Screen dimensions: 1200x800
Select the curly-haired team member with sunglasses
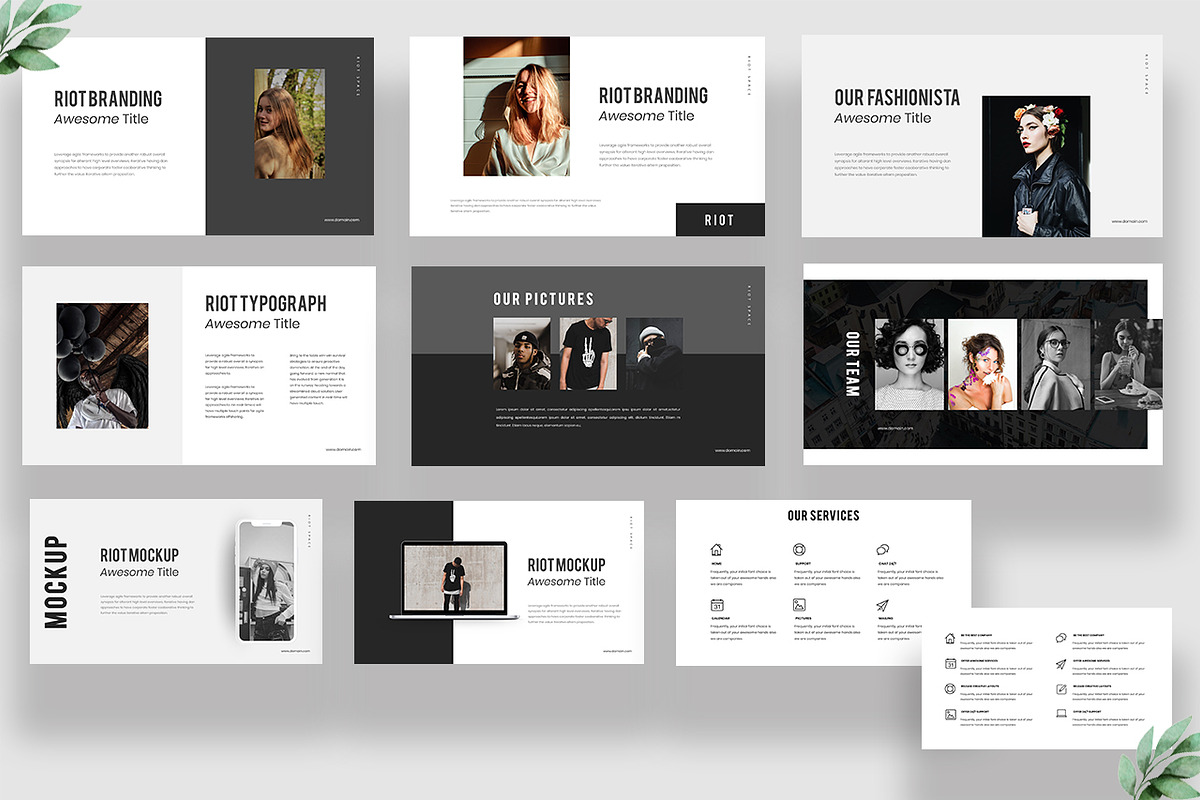coord(909,365)
